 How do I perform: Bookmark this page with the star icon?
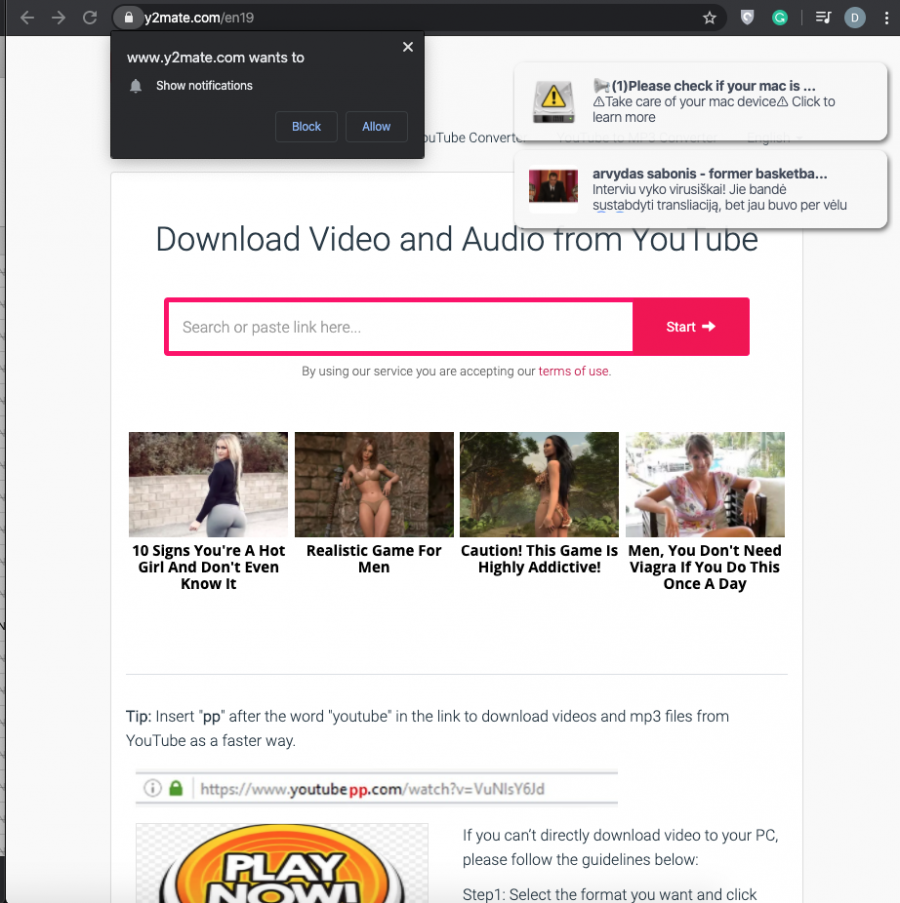[x=709, y=18]
